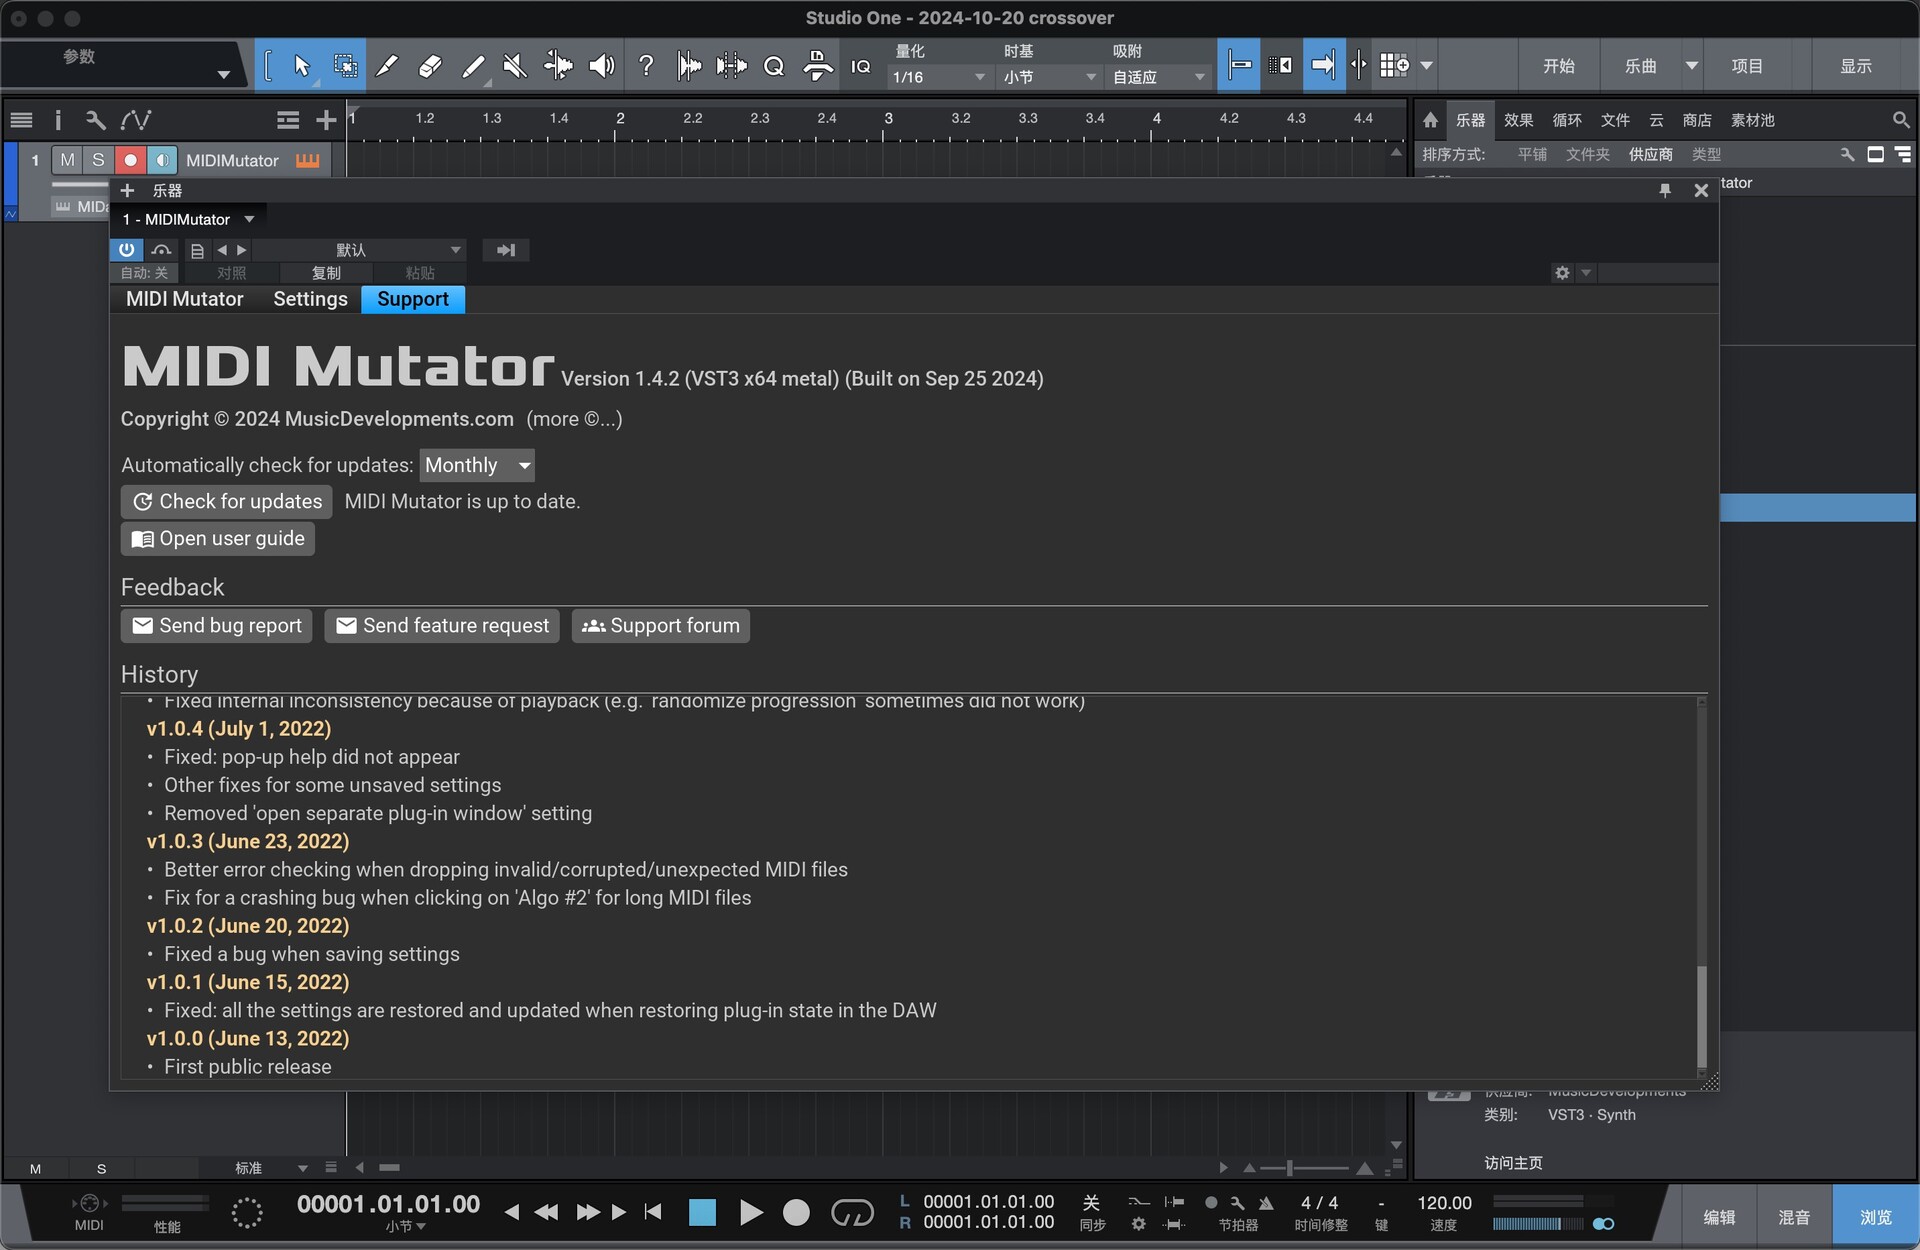Open the 标准 track height dropdown

270,1168
